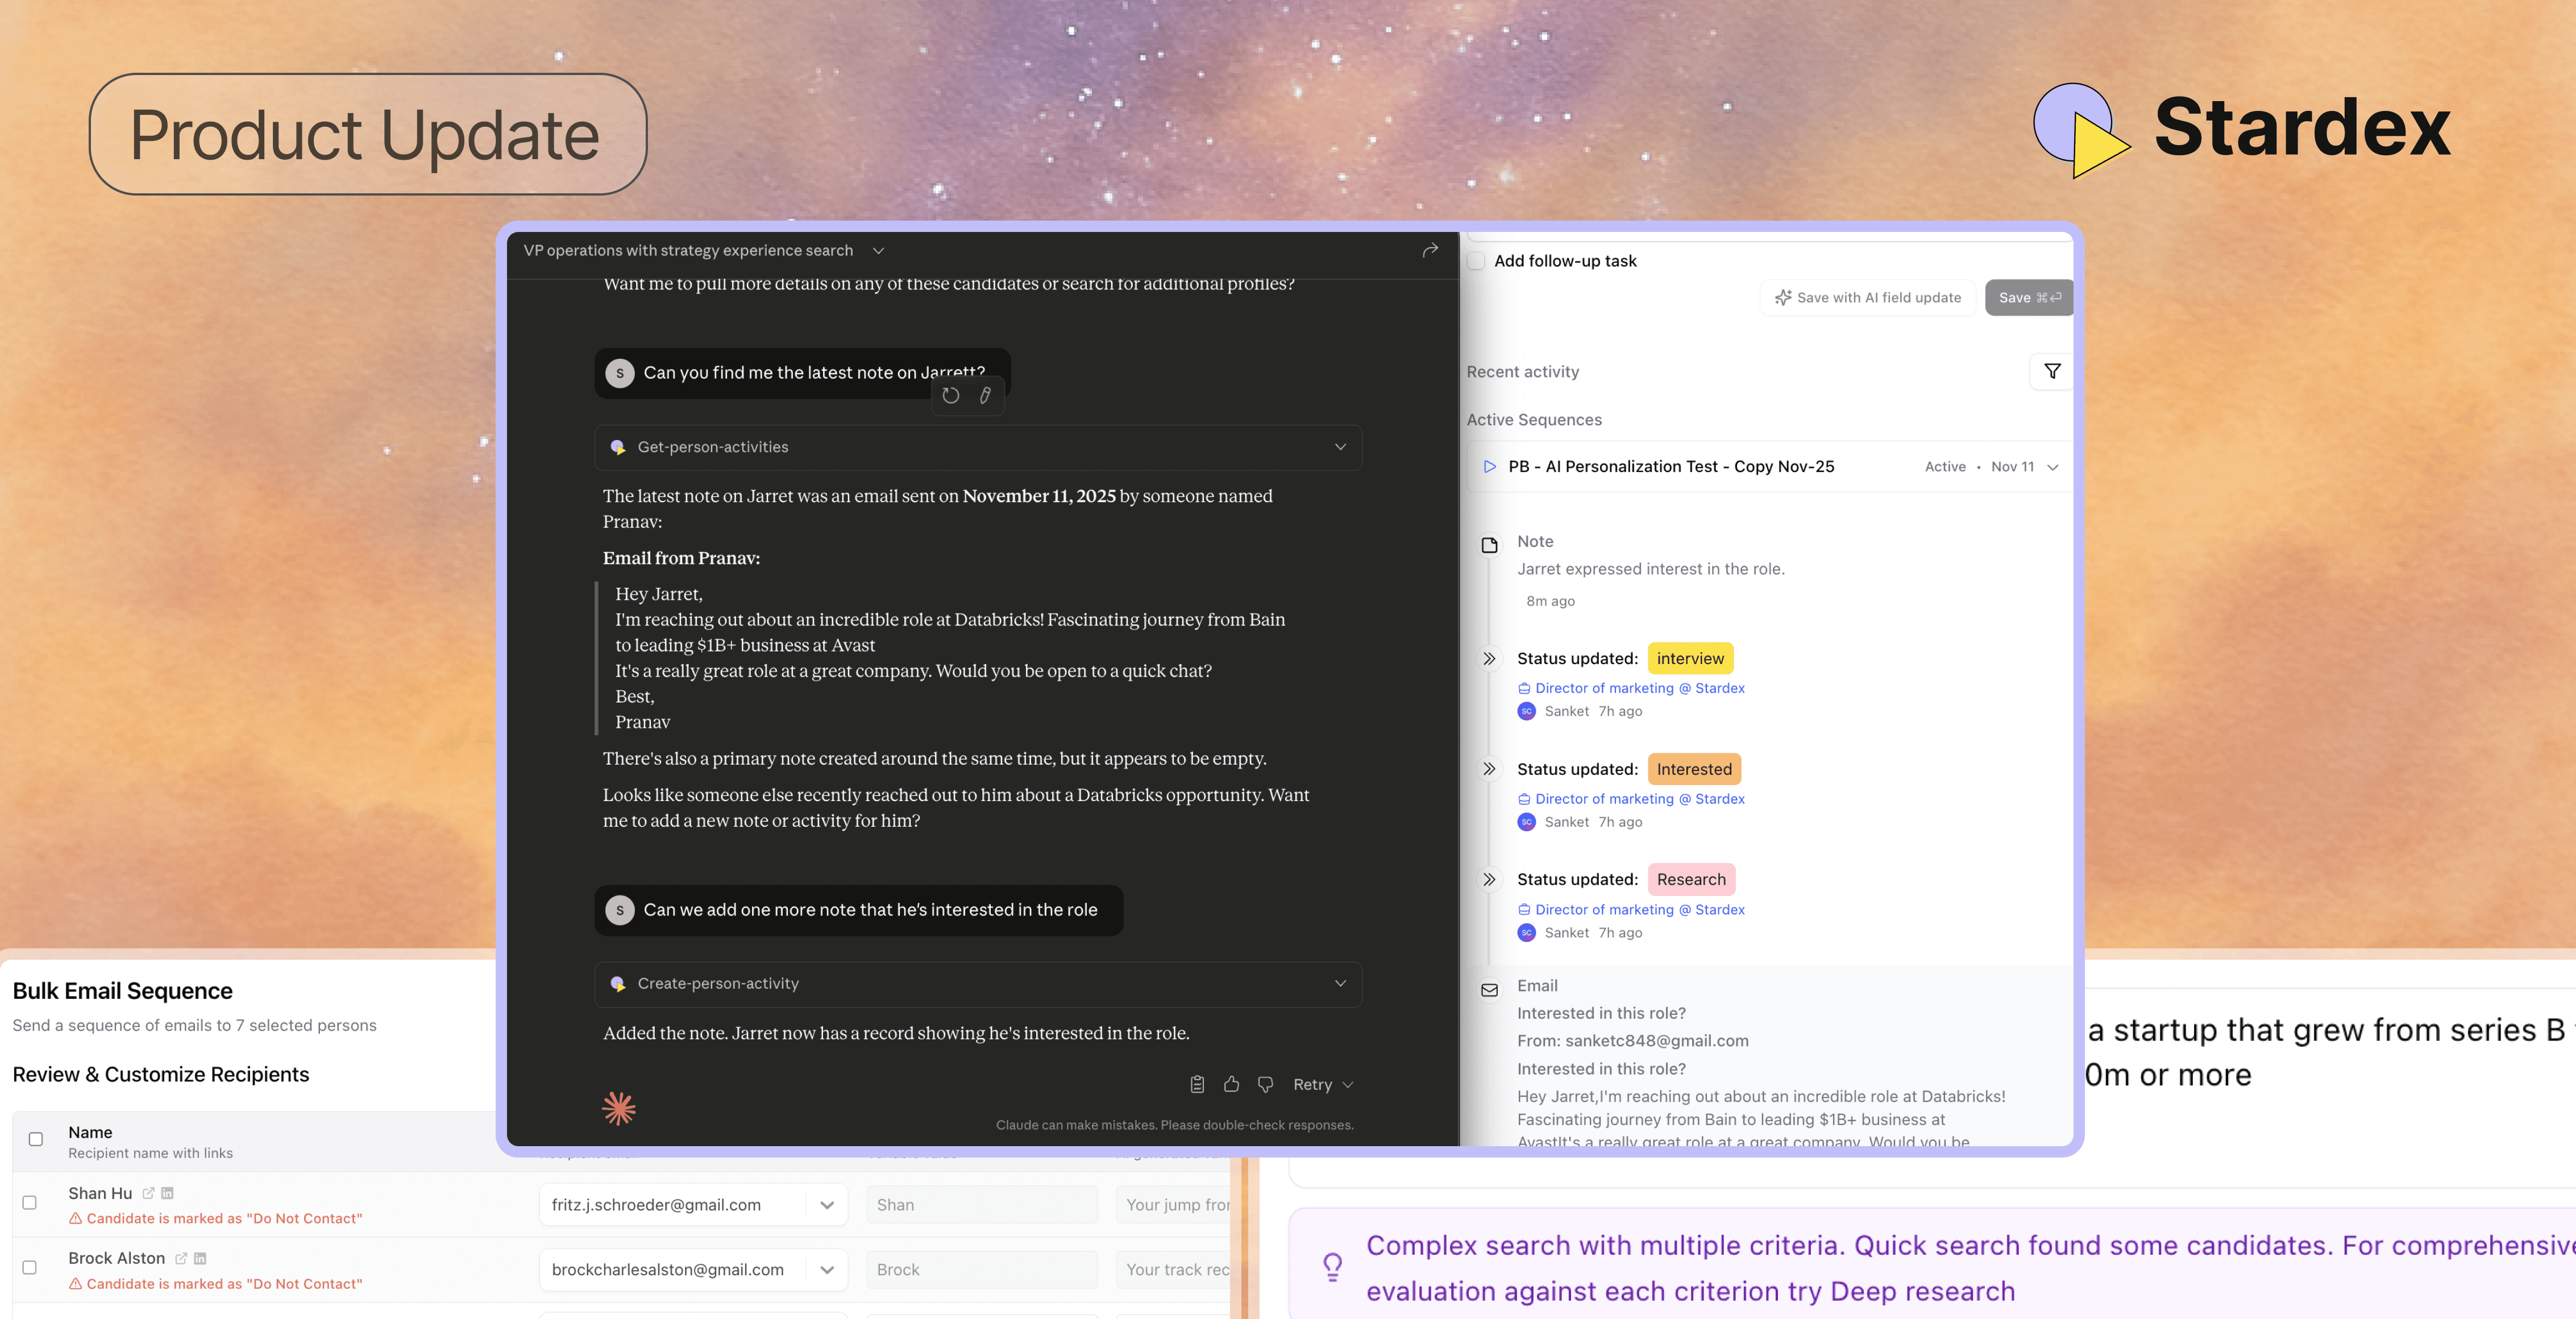
Task: Toggle the select-all checkbox in the Name header
Action: pyautogui.click(x=35, y=1139)
